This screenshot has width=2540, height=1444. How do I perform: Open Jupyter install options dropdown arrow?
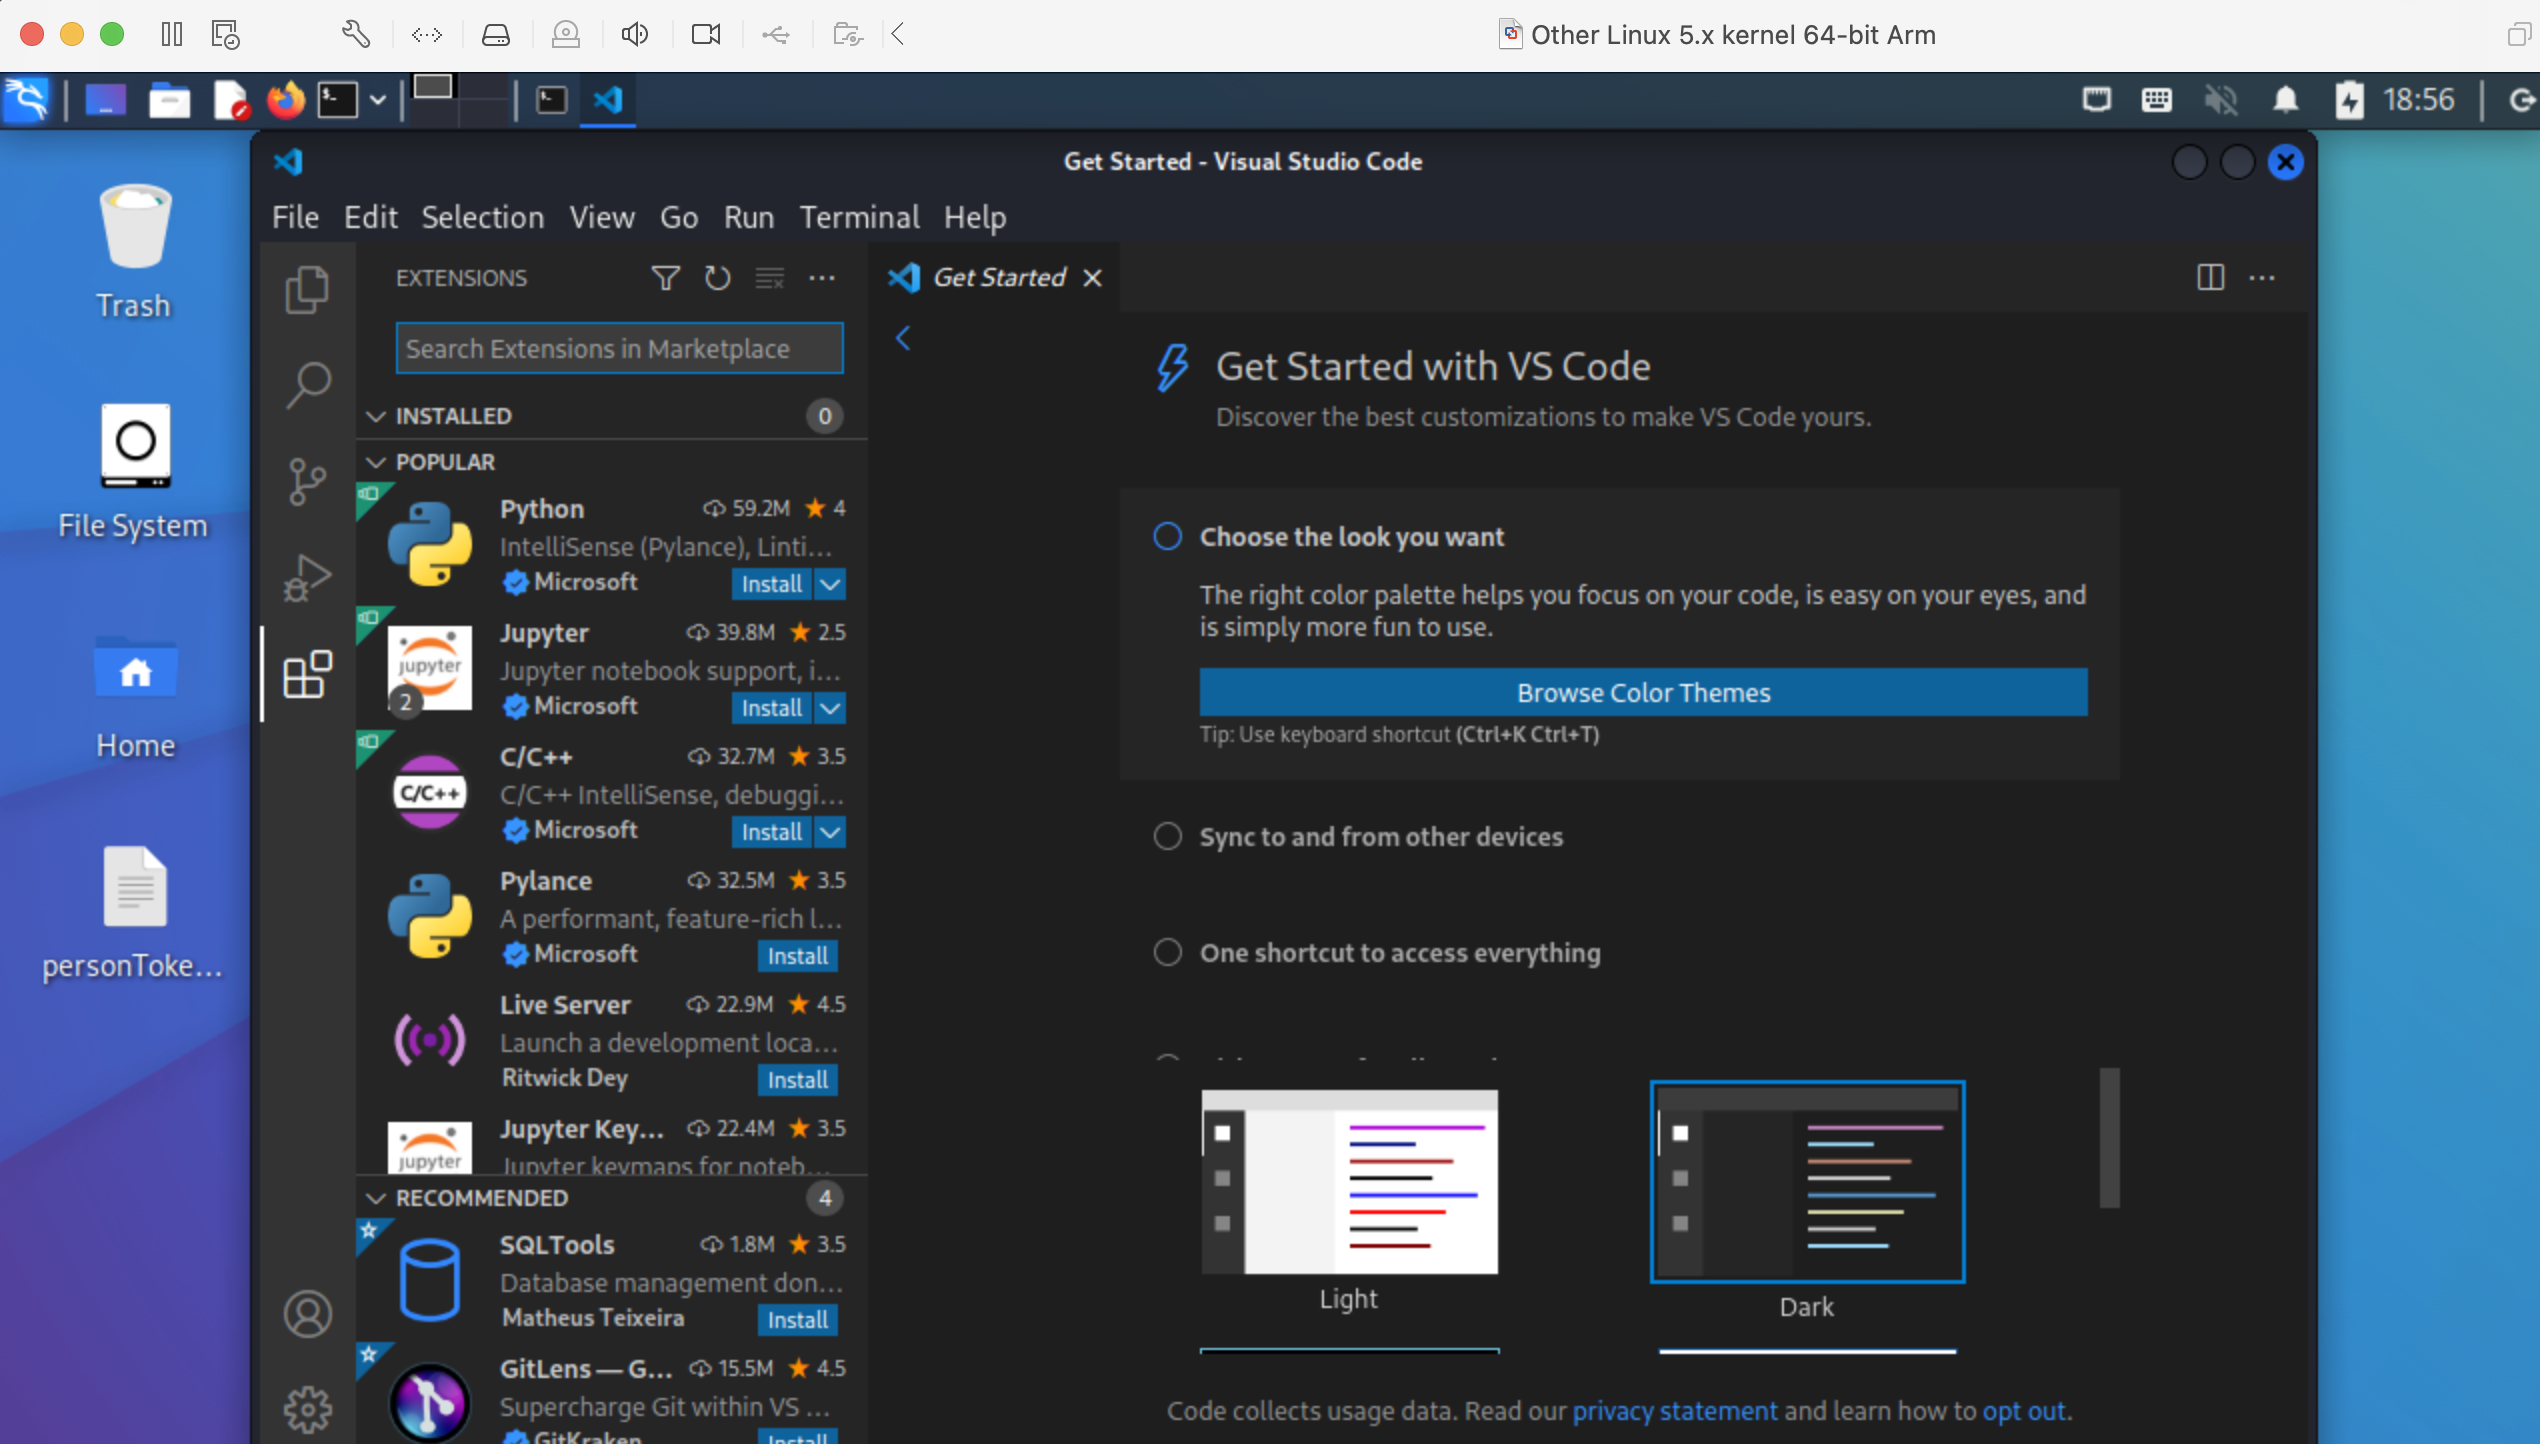pos(830,708)
